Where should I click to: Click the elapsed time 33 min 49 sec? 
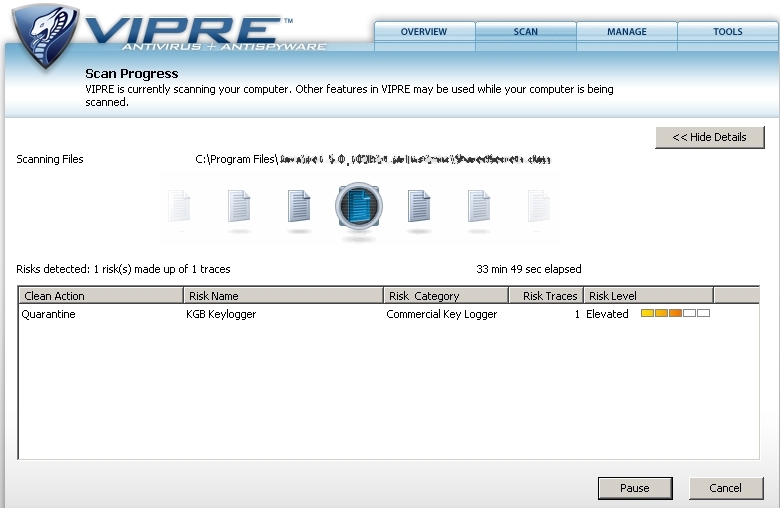tap(529, 269)
